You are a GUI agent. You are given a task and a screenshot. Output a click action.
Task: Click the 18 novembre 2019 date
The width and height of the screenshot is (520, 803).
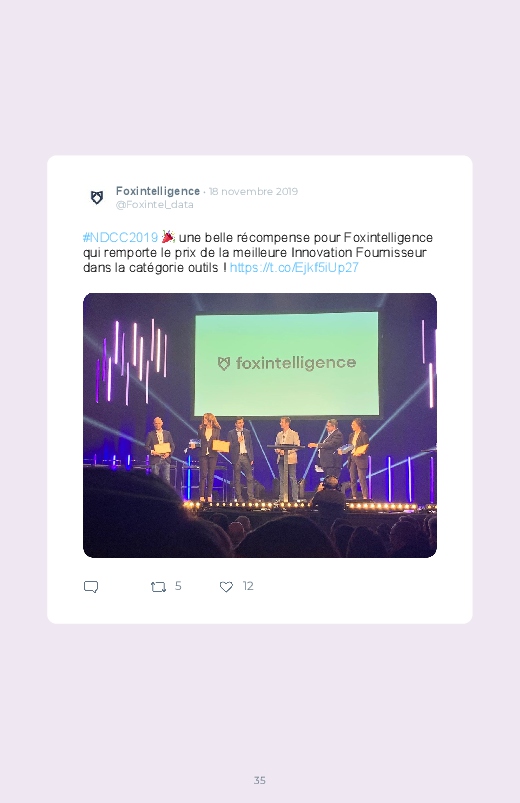(x=253, y=192)
